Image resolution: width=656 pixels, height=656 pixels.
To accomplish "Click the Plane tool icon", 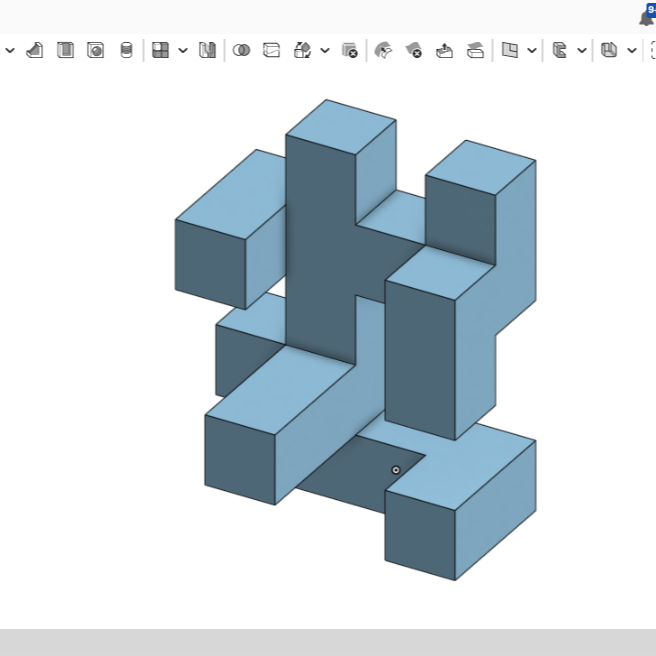I will 509,50.
